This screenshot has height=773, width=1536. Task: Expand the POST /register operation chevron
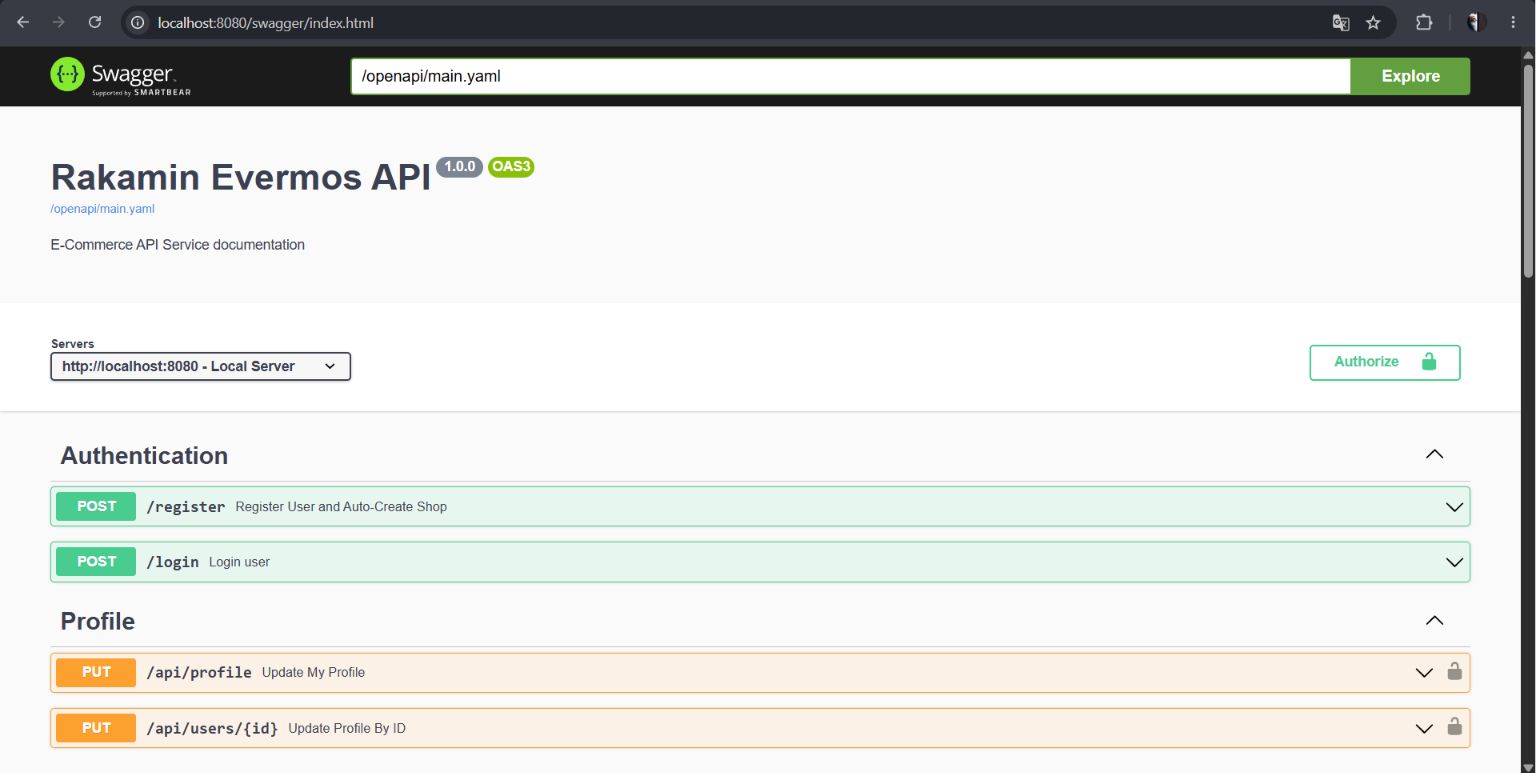pyautogui.click(x=1455, y=507)
